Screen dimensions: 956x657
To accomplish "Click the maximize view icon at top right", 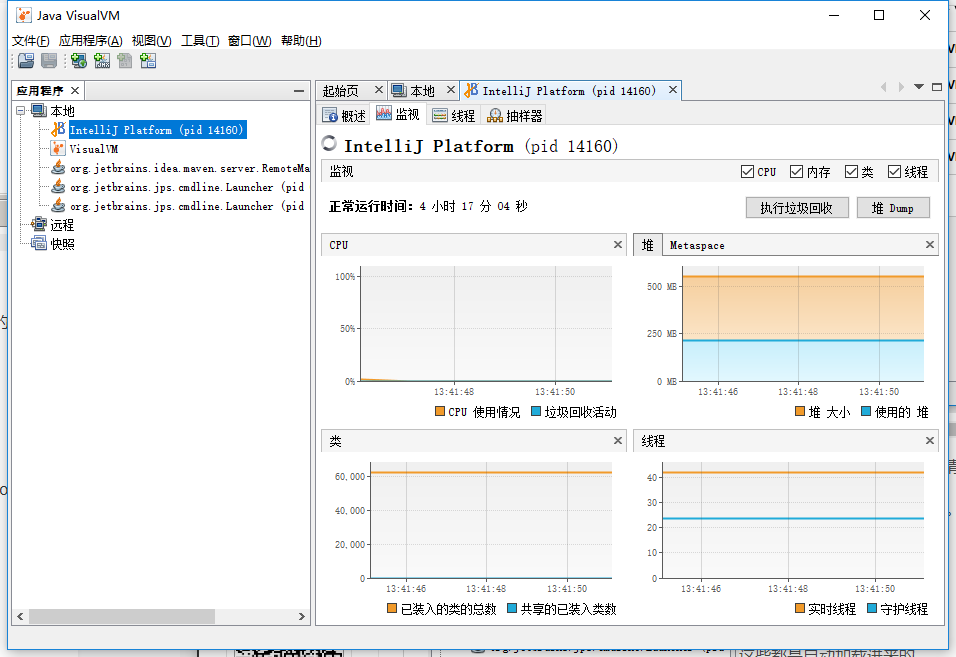I will coord(936,87).
